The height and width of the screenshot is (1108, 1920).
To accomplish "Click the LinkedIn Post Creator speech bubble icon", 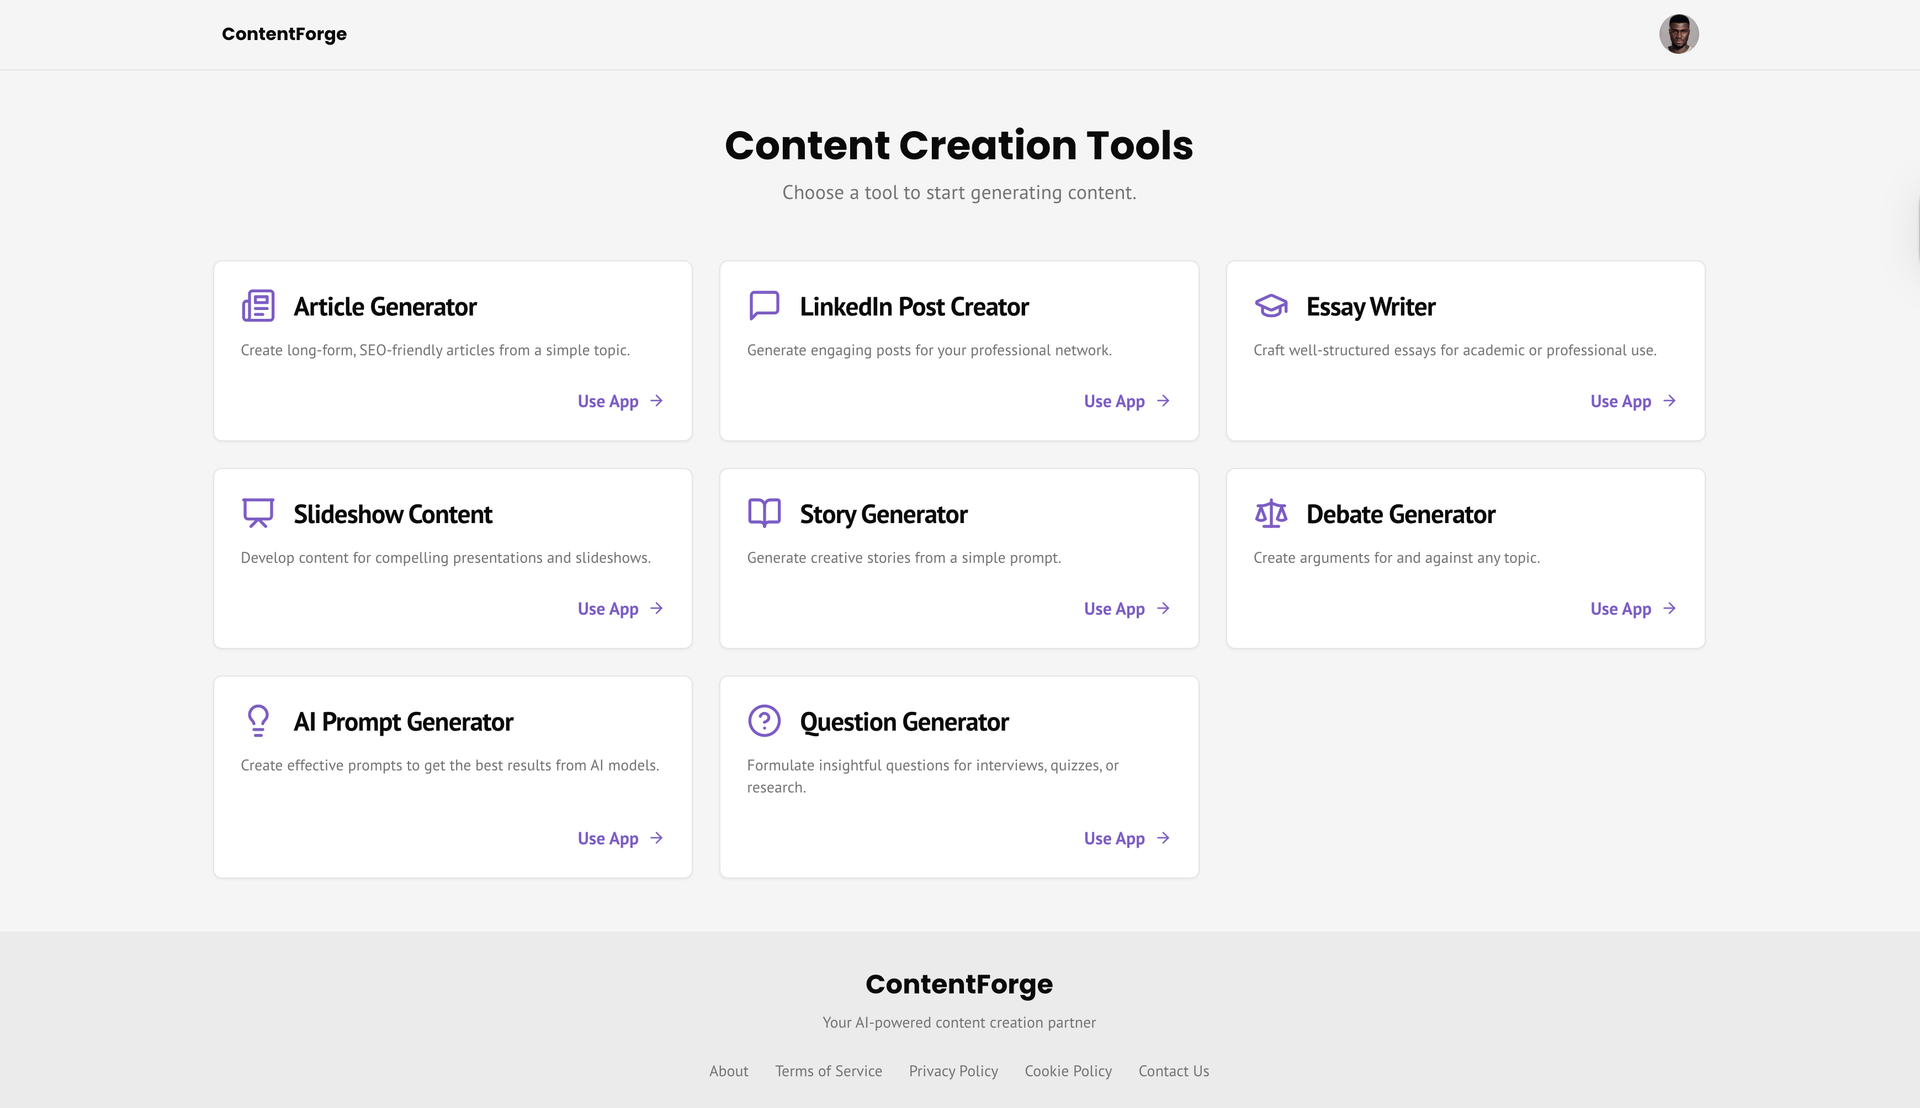I will click(x=764, y=306).
